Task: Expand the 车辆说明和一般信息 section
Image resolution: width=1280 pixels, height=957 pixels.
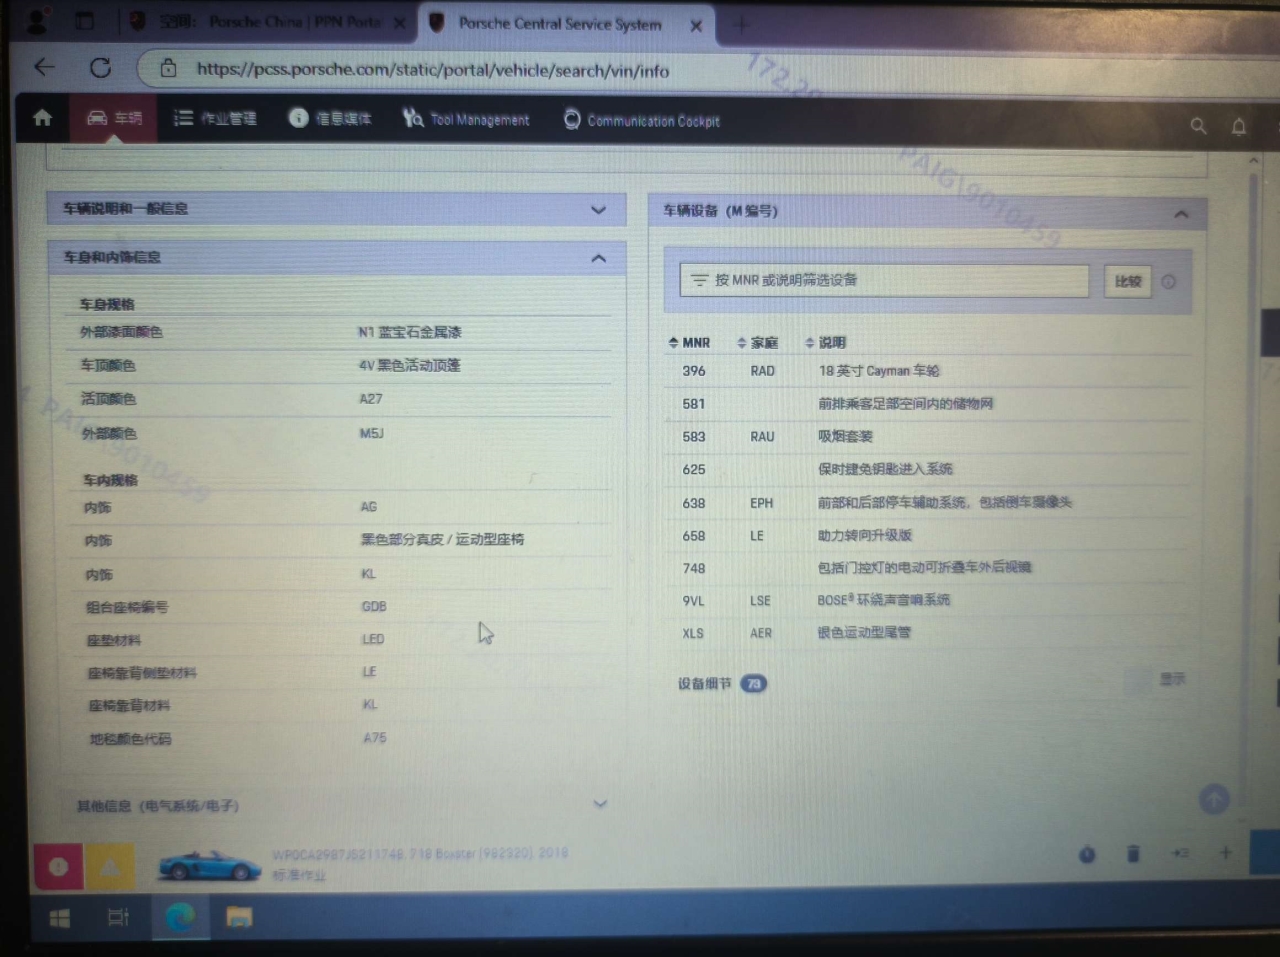Action: pyautogui.click(x=337, y=209)
